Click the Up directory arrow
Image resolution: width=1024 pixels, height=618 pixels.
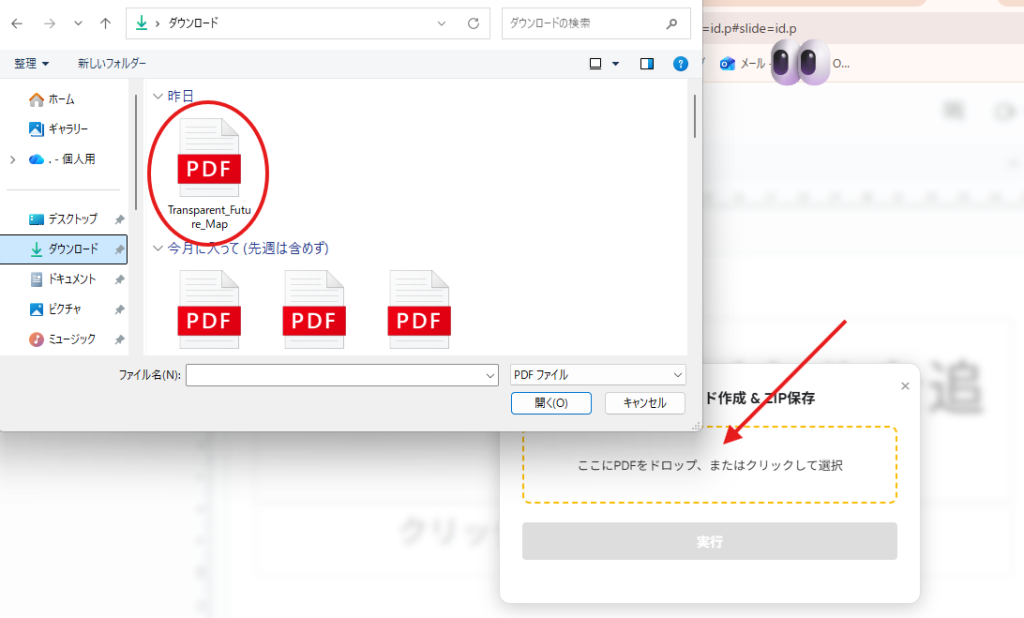coord(106,22)
